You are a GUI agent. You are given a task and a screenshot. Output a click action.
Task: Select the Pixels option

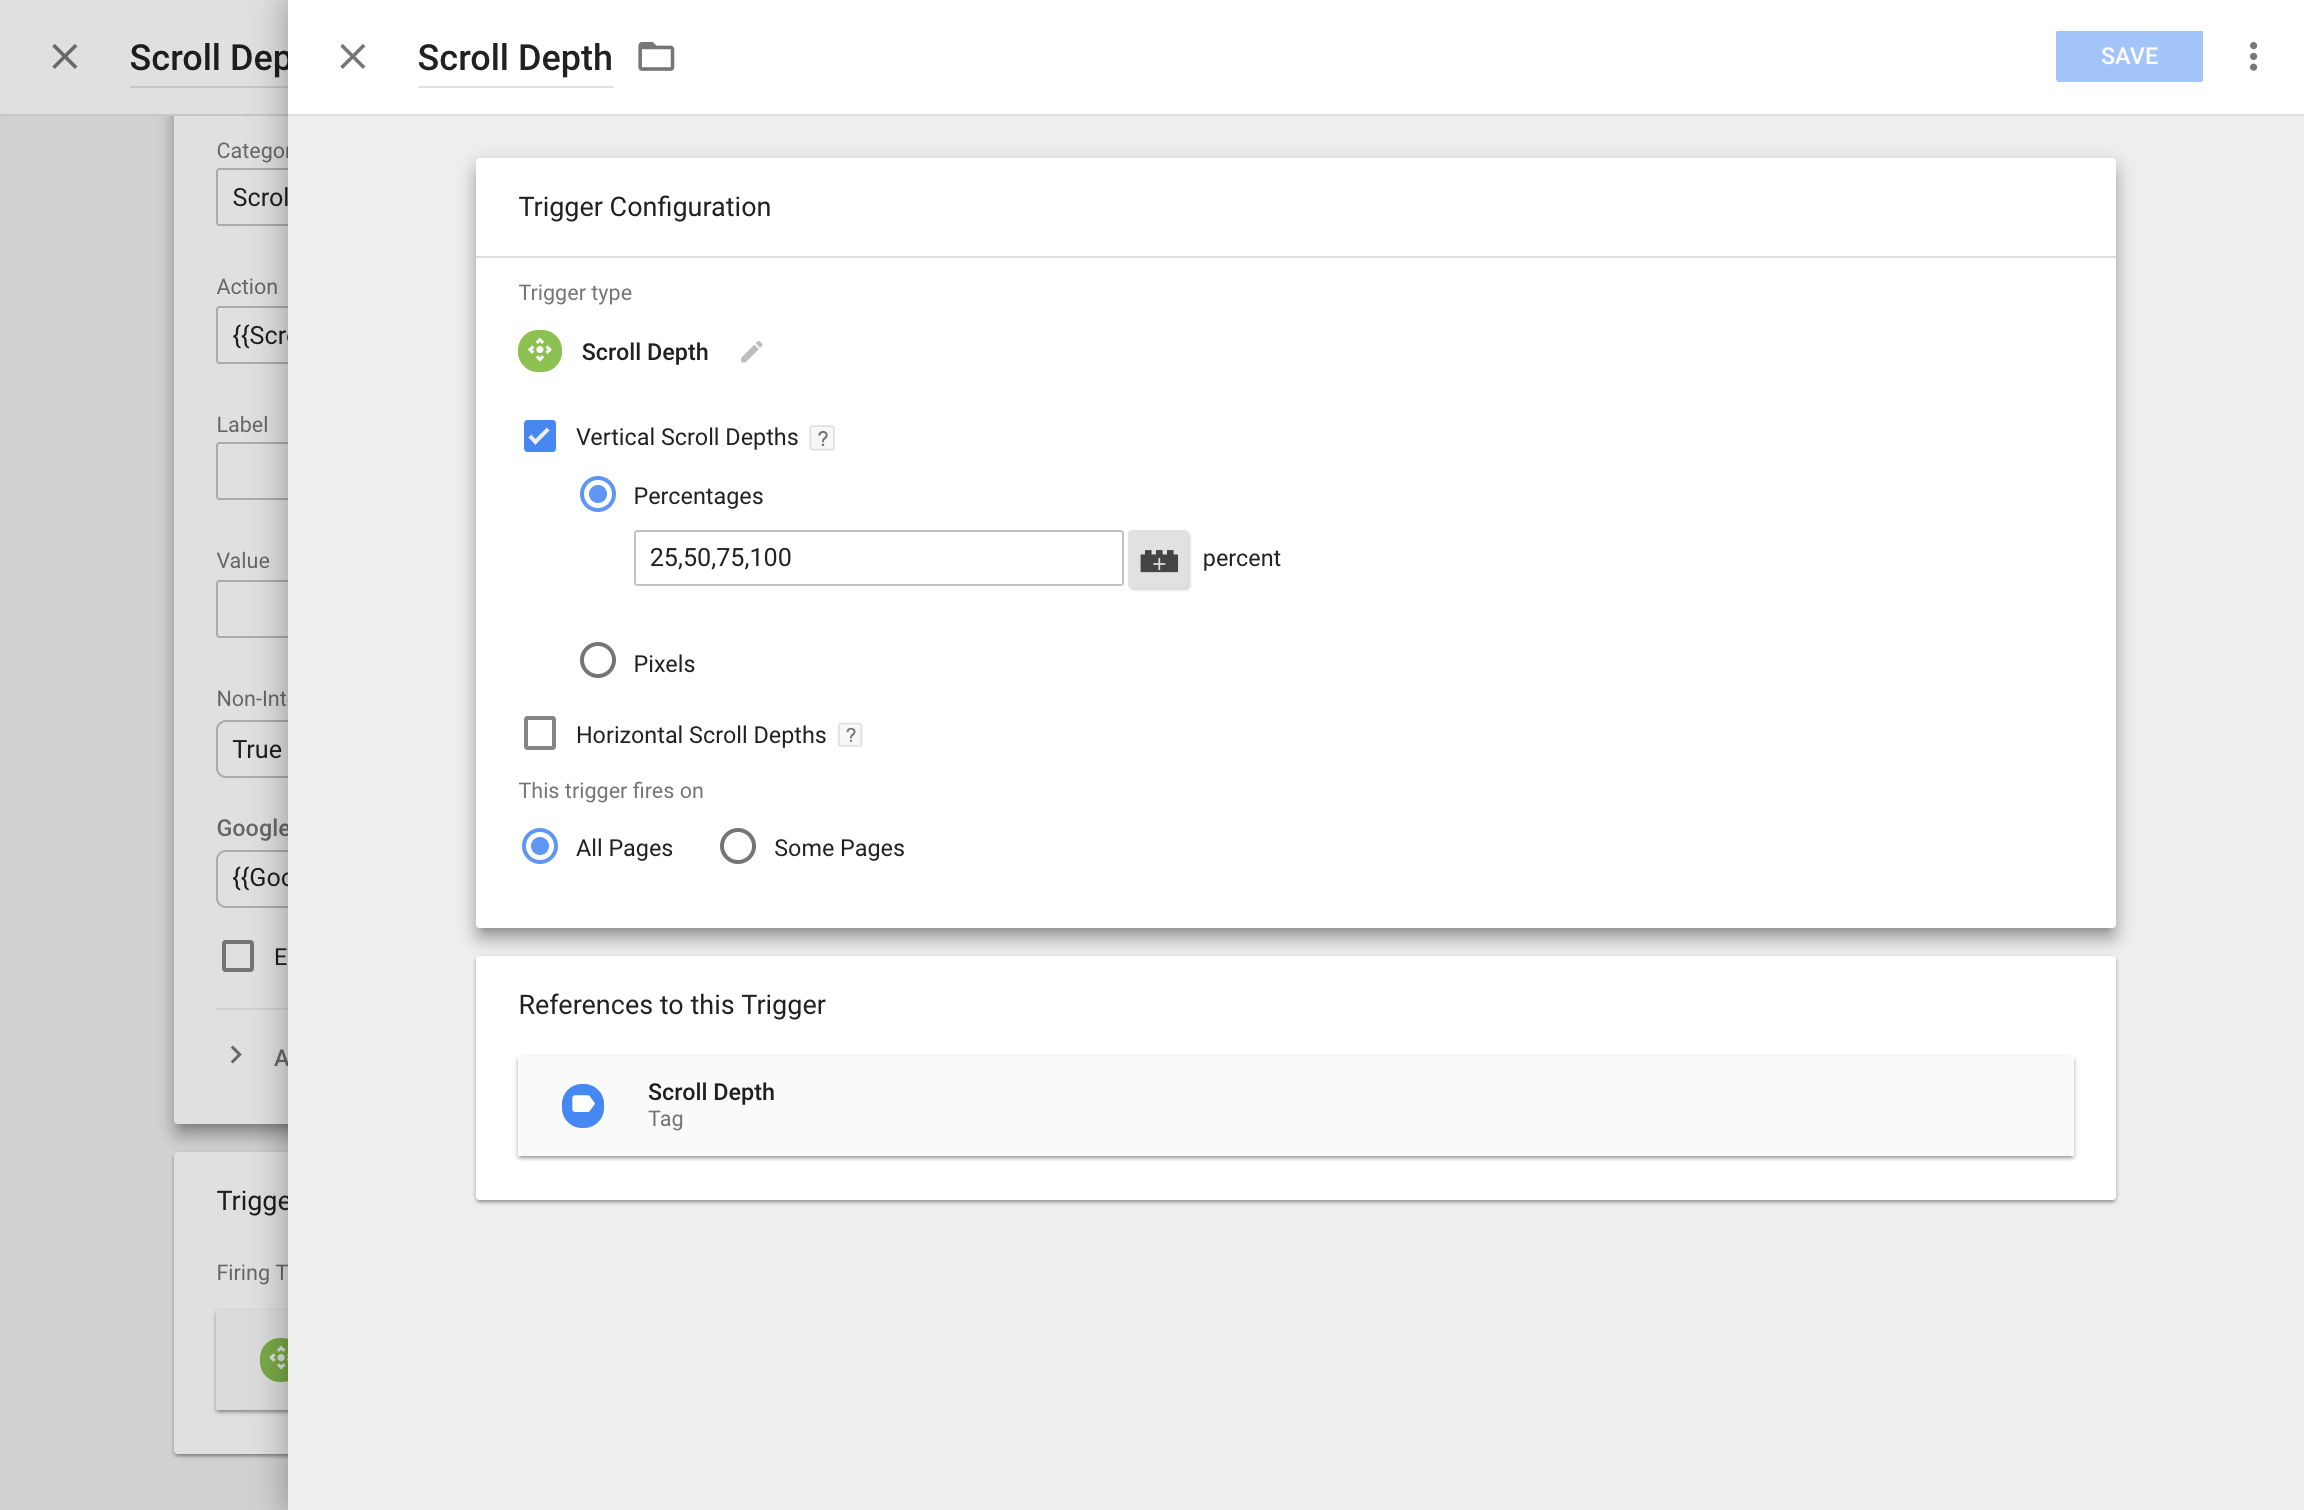(598, 660)
